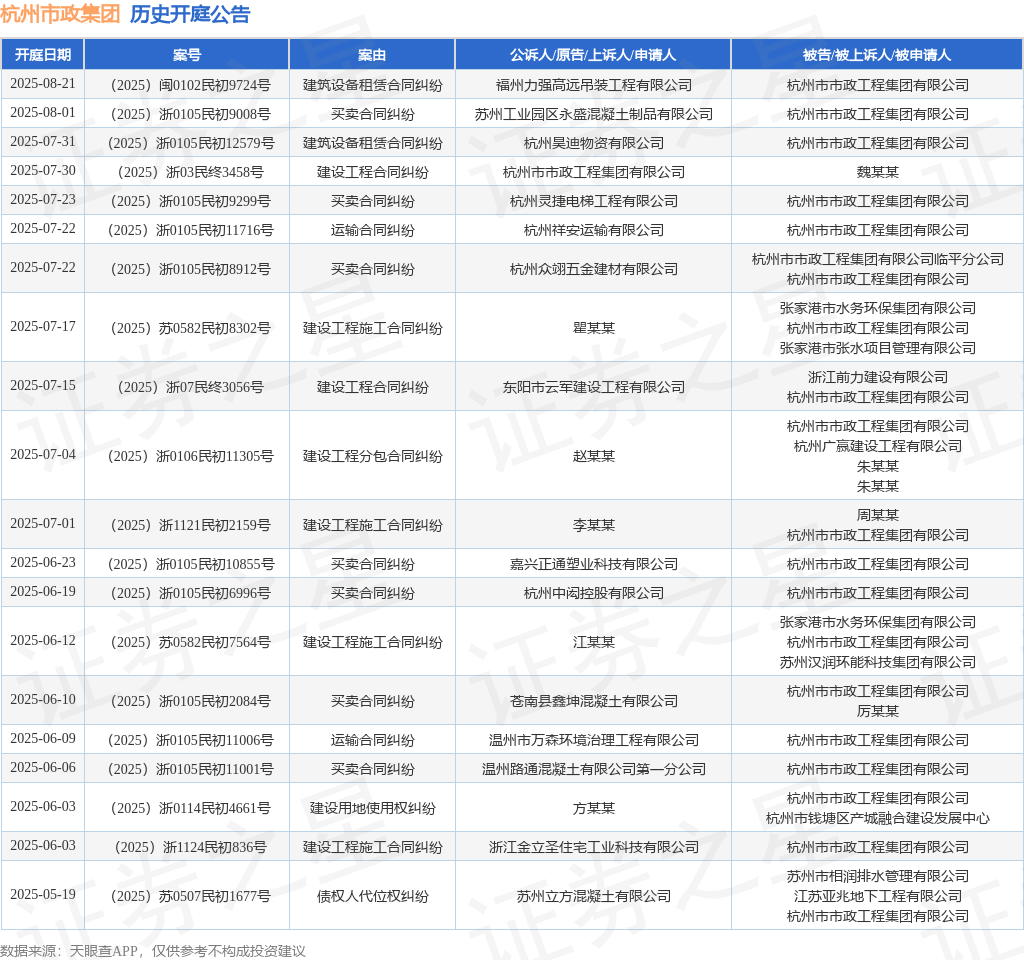The image size is (1024, 960).
Task: Click plaintiff 杭州祥安运输有限公司
Action: pyautogui.click(x=594, y=230)
